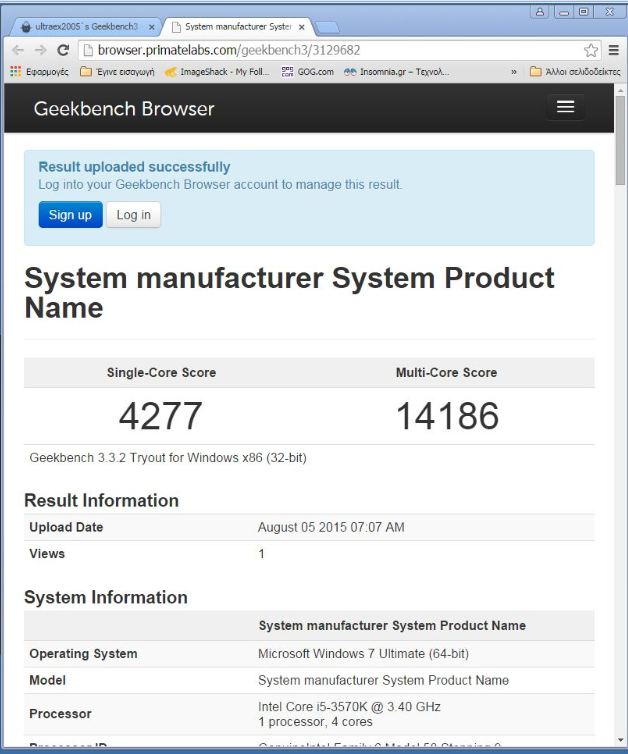Click the 'Single-Core Score' header
This screenshot has height=754, width=628.
click(162, 372)
